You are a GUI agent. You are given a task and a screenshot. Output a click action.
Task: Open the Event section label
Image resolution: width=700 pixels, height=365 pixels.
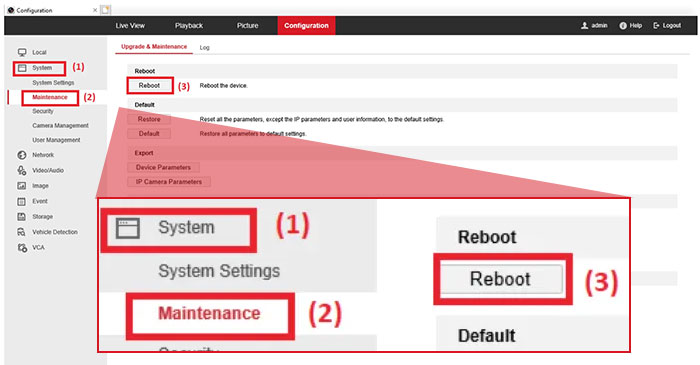click(40, 201)
